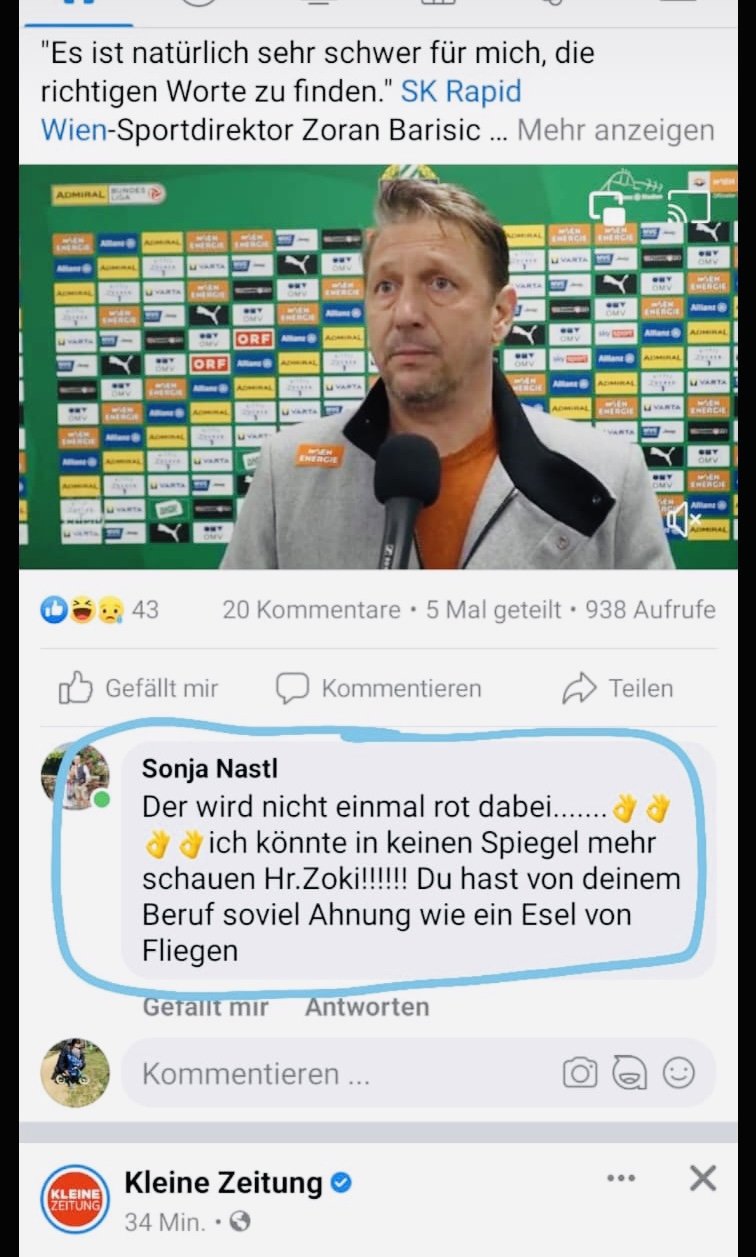Click Antworten under Sonja Nastl's comment
Viewport: 756px width, 1257px height.
(x=367, y=1007)
